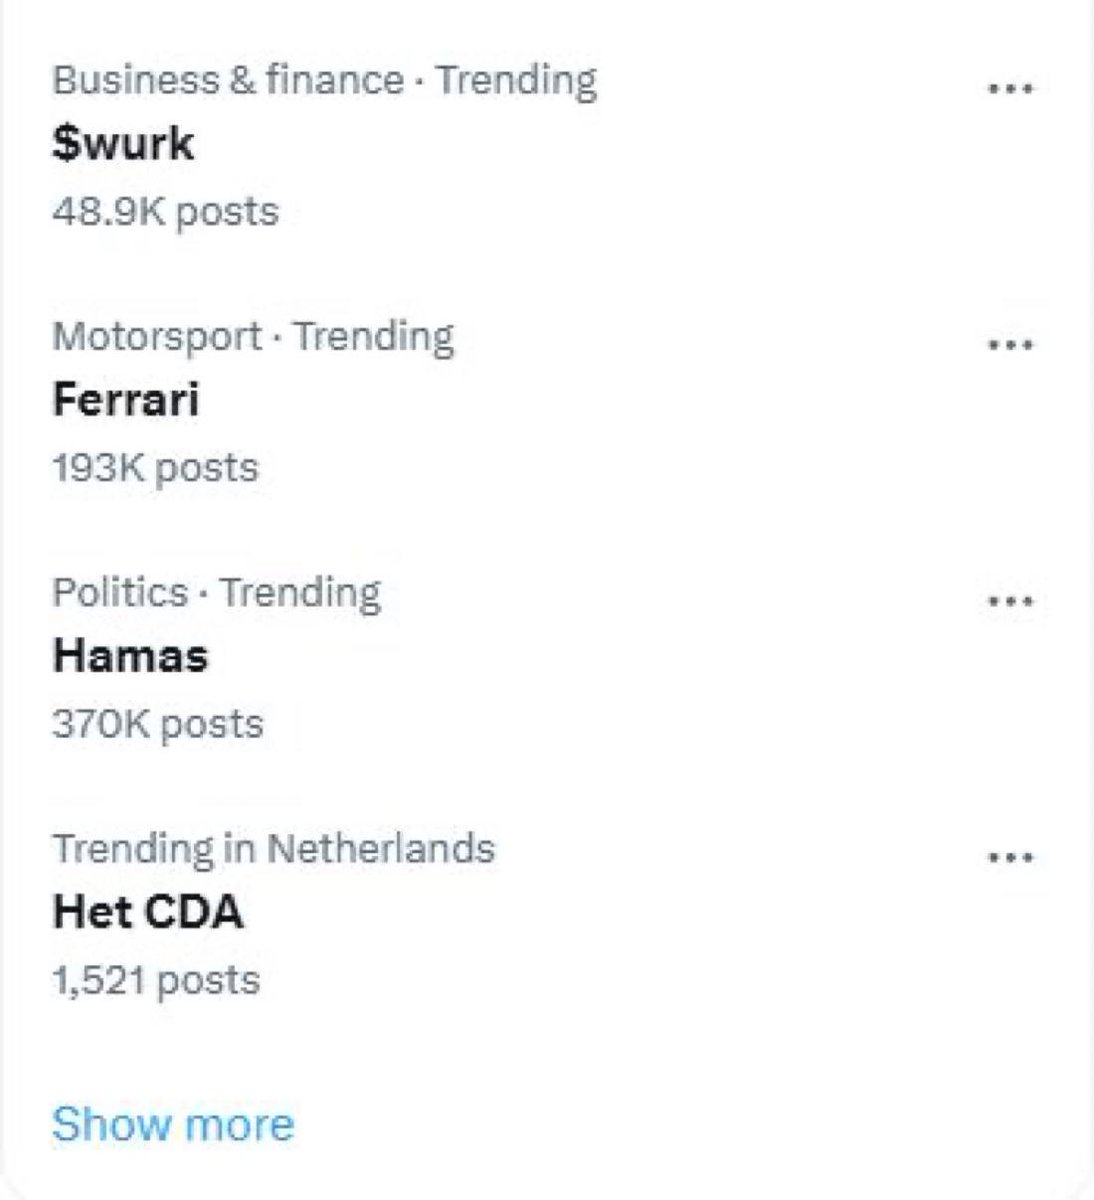Click Trending in Netherlands label
The width and height of the screenshot is (1094, 1200).
coord(273,849)
